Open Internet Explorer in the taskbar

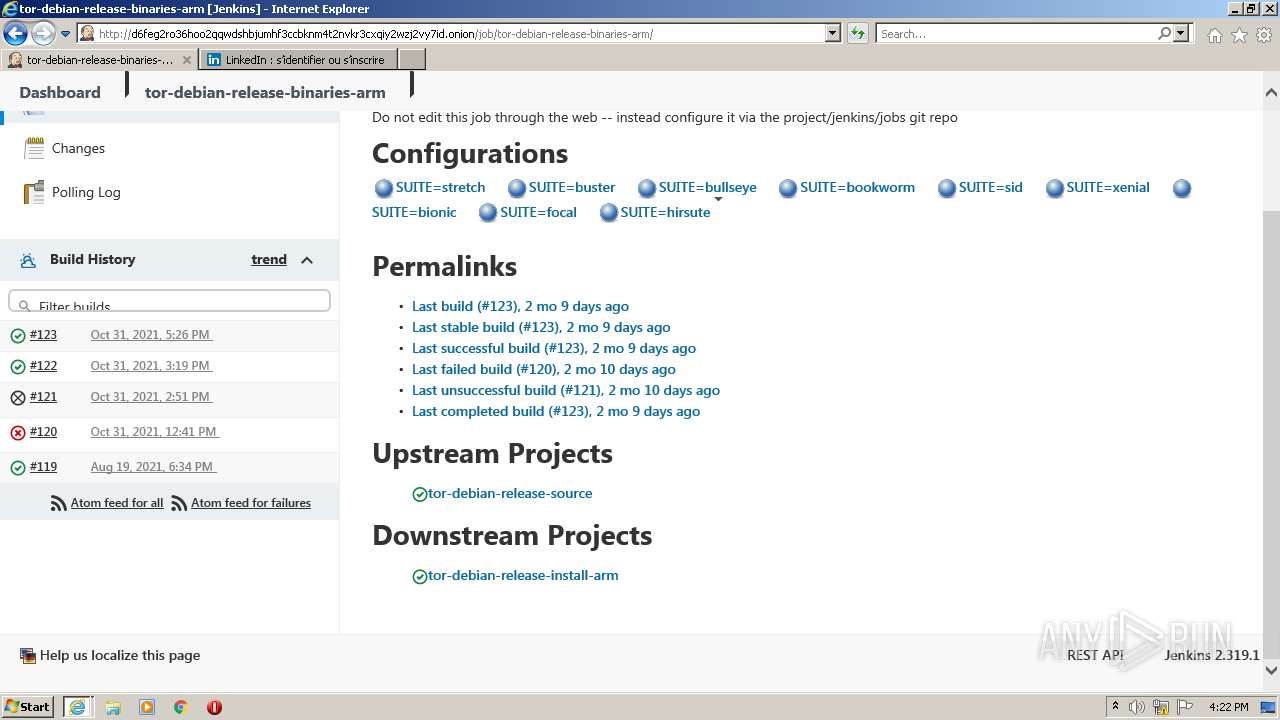pyautogui.click(x=77, y=707)
